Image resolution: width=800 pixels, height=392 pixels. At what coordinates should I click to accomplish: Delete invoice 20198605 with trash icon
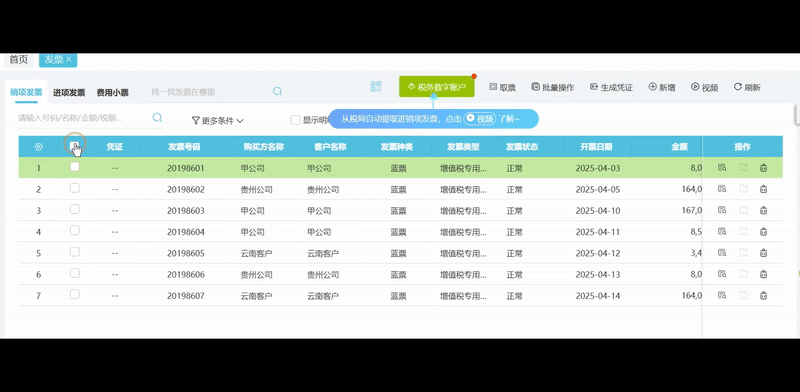(763, 253)
